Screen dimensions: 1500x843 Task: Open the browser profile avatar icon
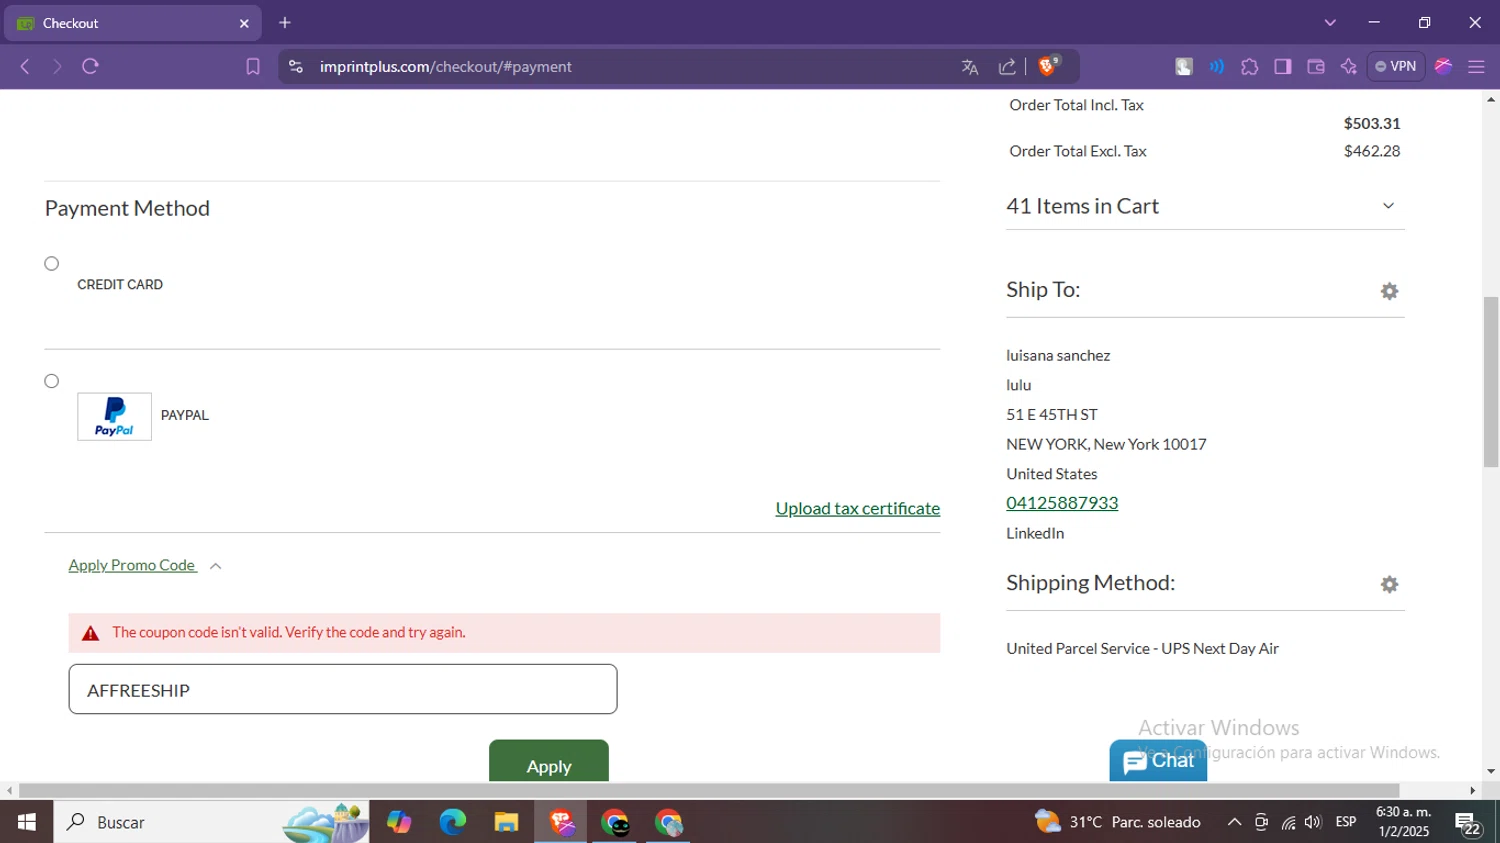(x=1443, y=67)
